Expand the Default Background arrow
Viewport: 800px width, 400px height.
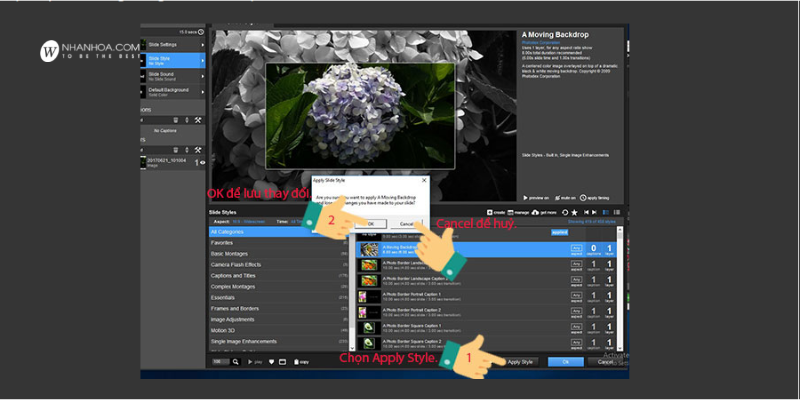(x=203, y=92)
